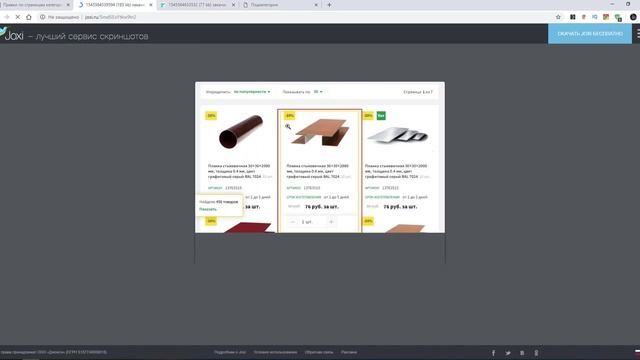Screen dimensions: 640x360
Task: Expand the 'Показывать по' 30 dropdown
Action: pyautogui.click(x=318, y=92)
